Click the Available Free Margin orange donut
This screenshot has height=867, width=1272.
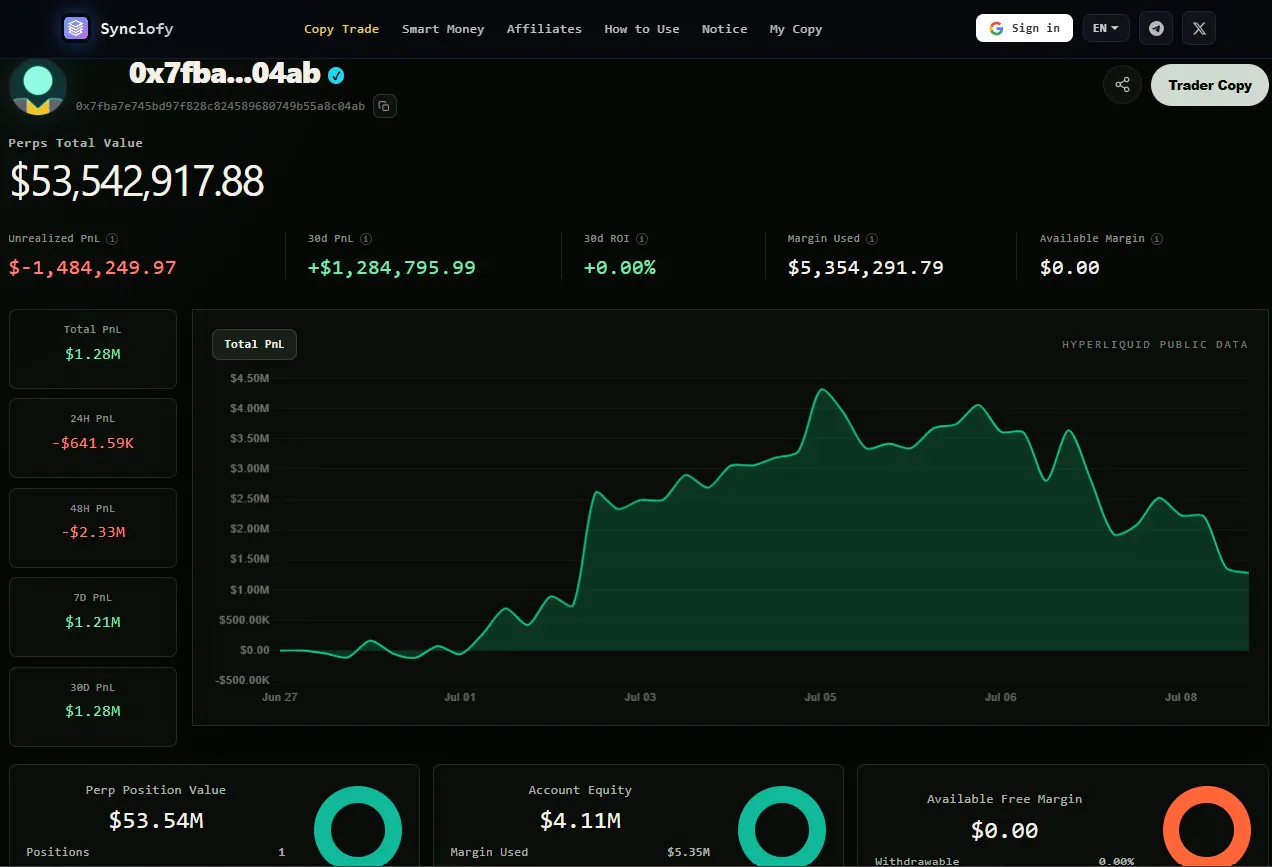coord(1207,826)
